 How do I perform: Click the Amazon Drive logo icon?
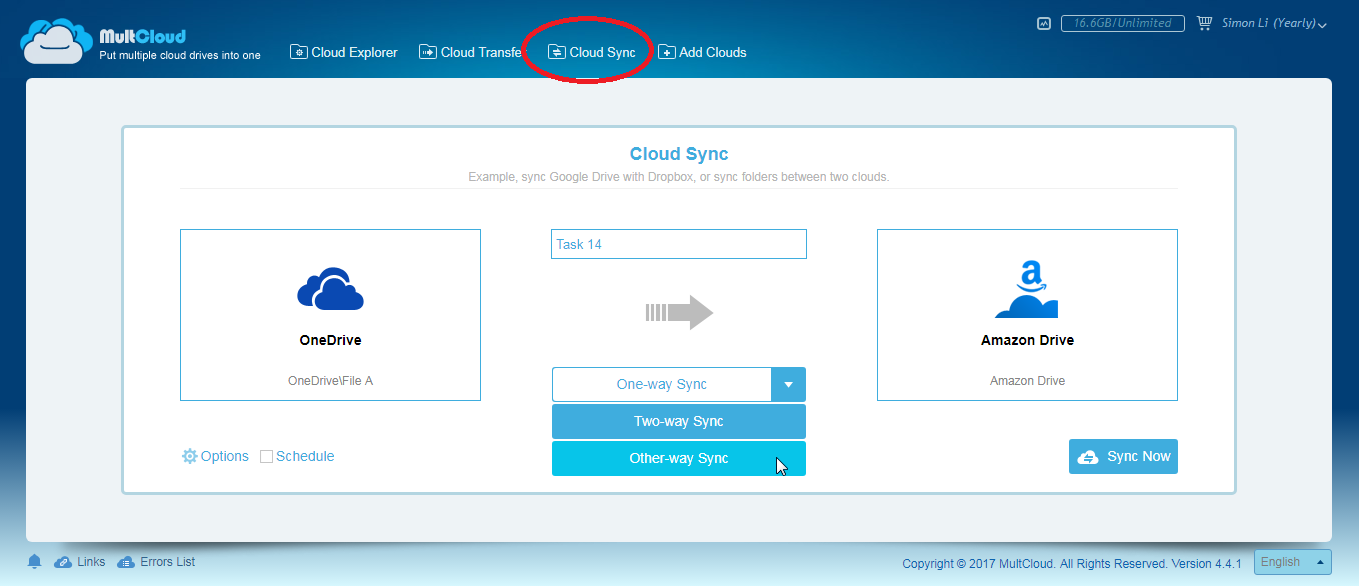point(1027,289)
